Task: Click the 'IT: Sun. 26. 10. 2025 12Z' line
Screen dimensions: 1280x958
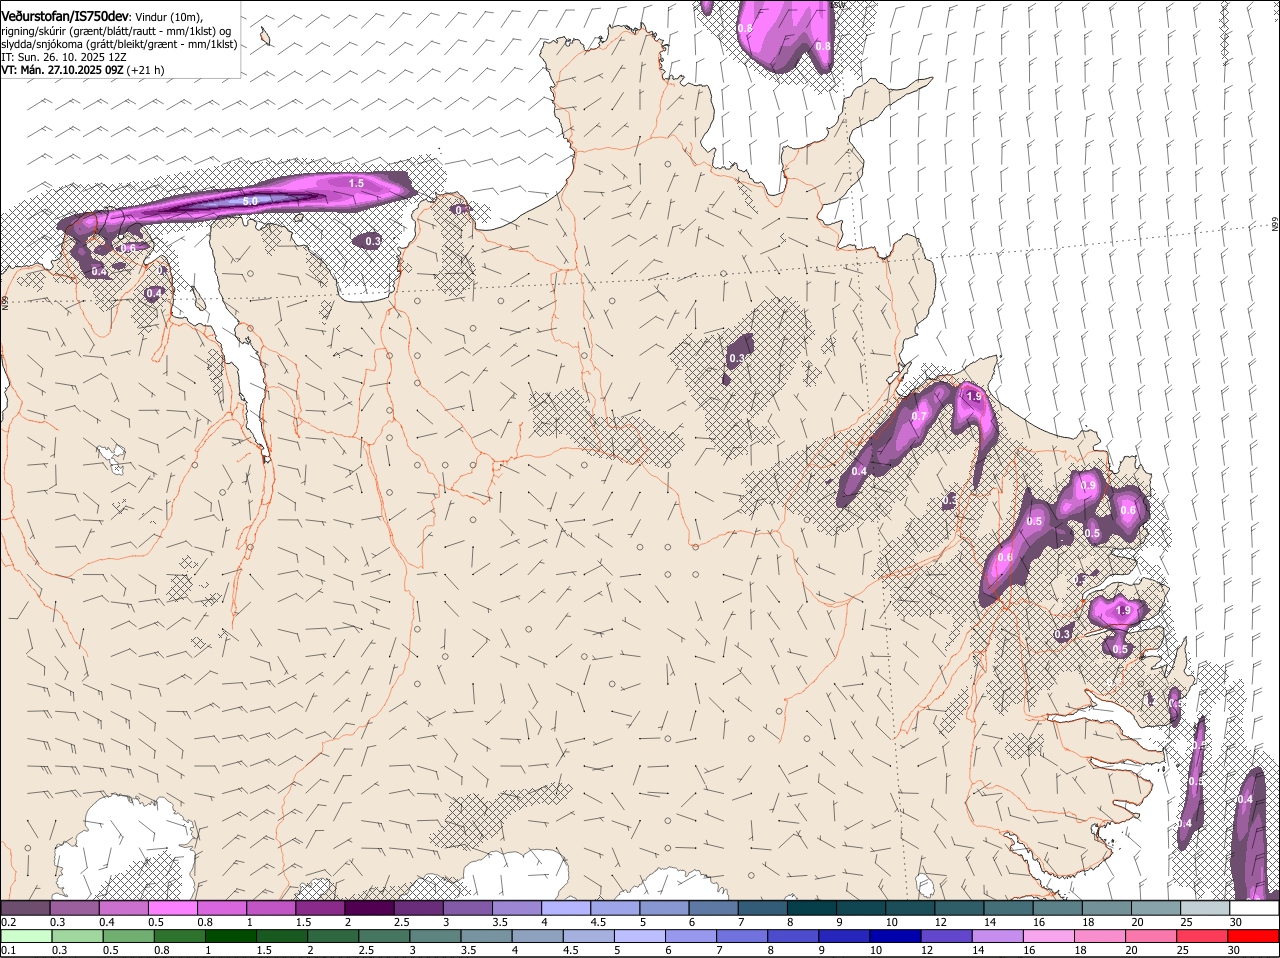Action: [x=64, y=57]
